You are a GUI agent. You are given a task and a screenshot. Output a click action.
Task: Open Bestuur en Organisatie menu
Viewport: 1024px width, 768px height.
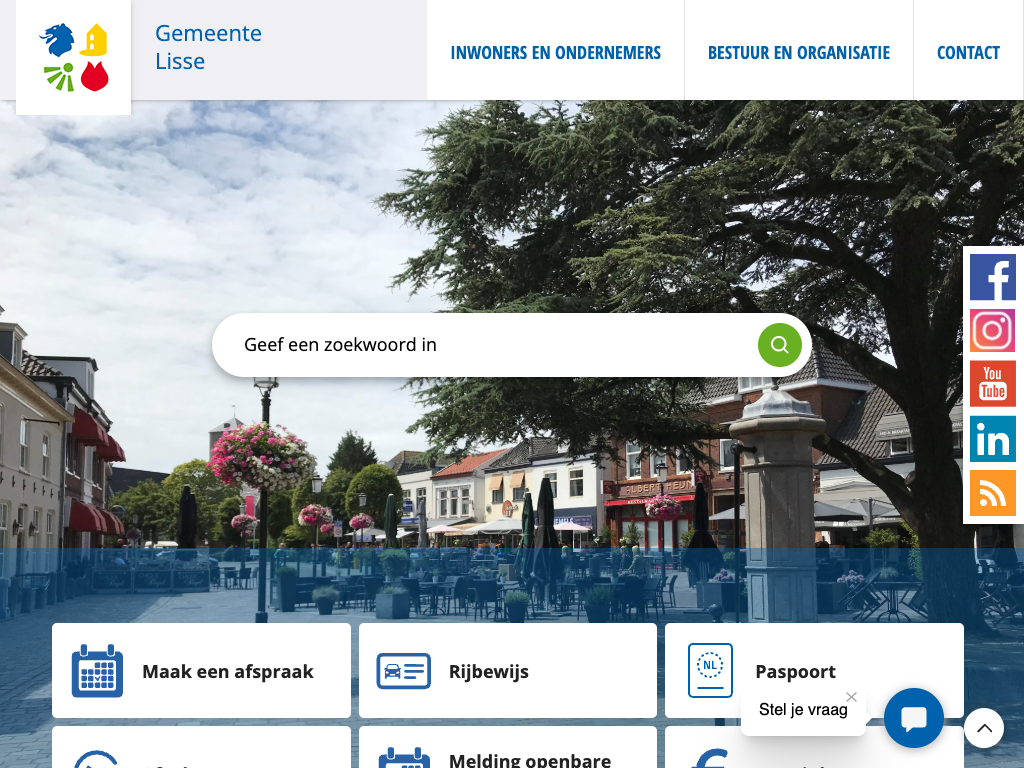pos(798,53)
